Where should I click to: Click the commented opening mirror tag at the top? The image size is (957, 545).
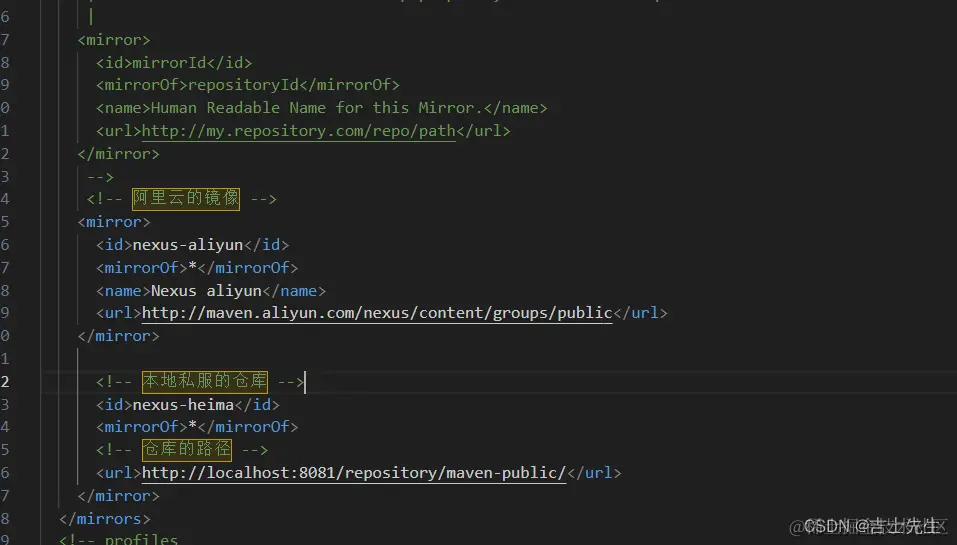point(114,40)
